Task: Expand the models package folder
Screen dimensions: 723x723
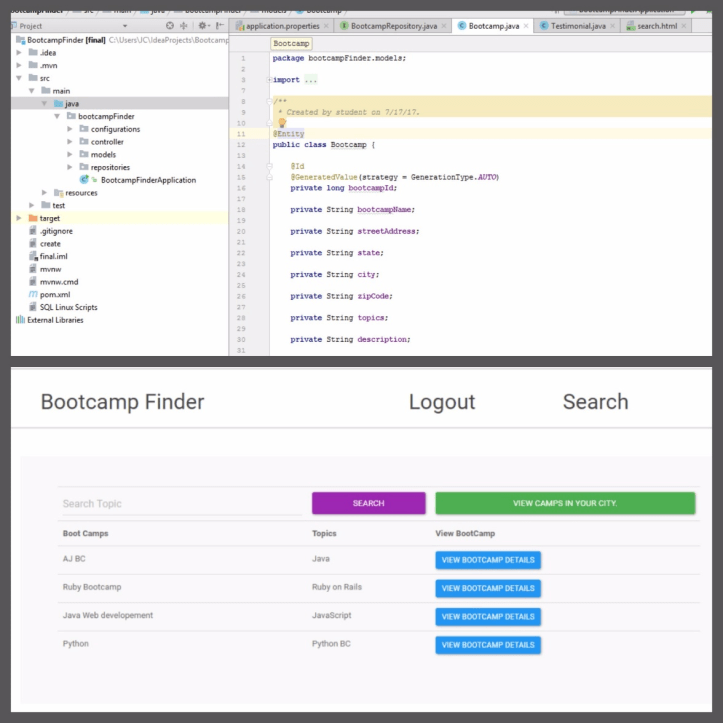Action: [70, 155]
